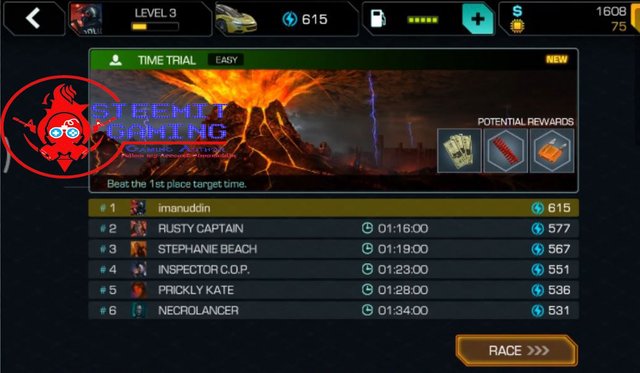The image size is (640, 373).
Task: Open the cash reward icon
Action: pos(459,151)
